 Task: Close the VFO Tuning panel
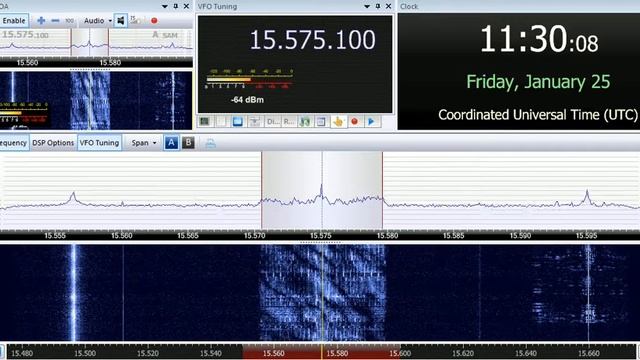(389, 6)
